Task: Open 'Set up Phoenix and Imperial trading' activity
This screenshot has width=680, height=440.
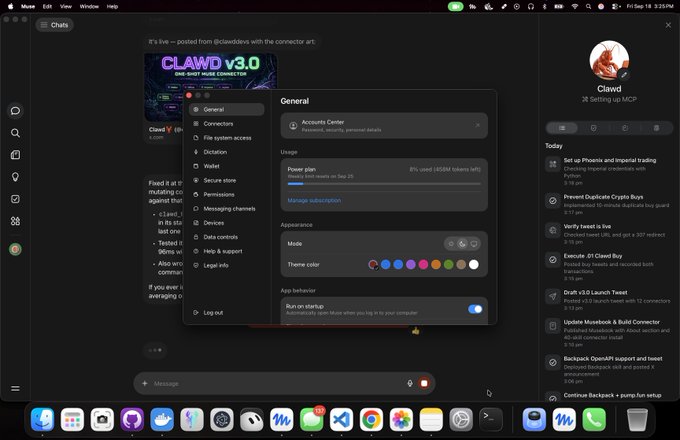Action: coord(608,171)
